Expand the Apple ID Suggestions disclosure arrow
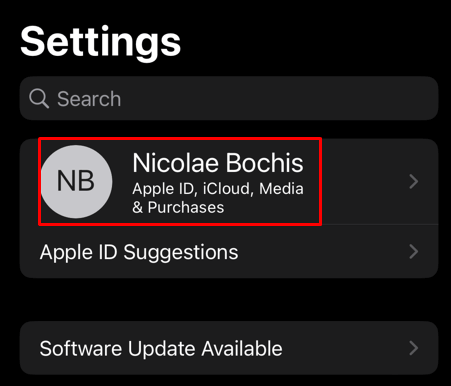The image size is (451, 386). tap(414, 252)
